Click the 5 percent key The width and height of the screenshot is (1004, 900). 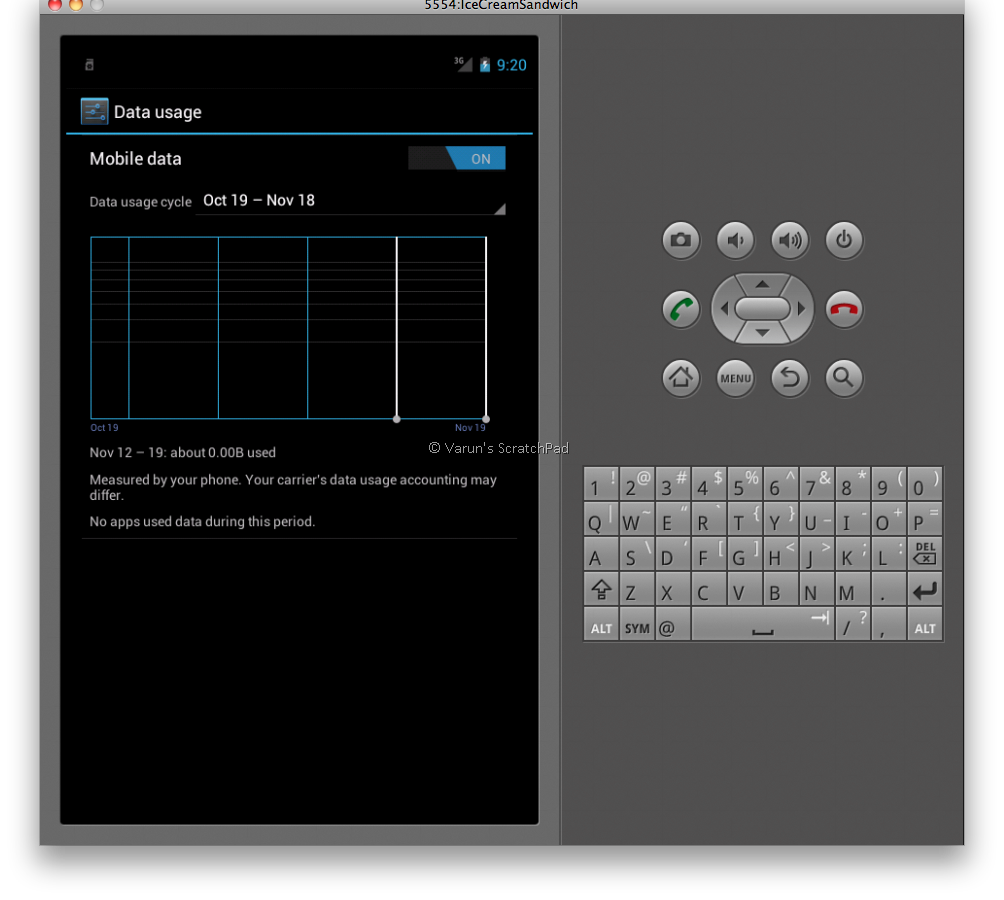pos(745,484)
